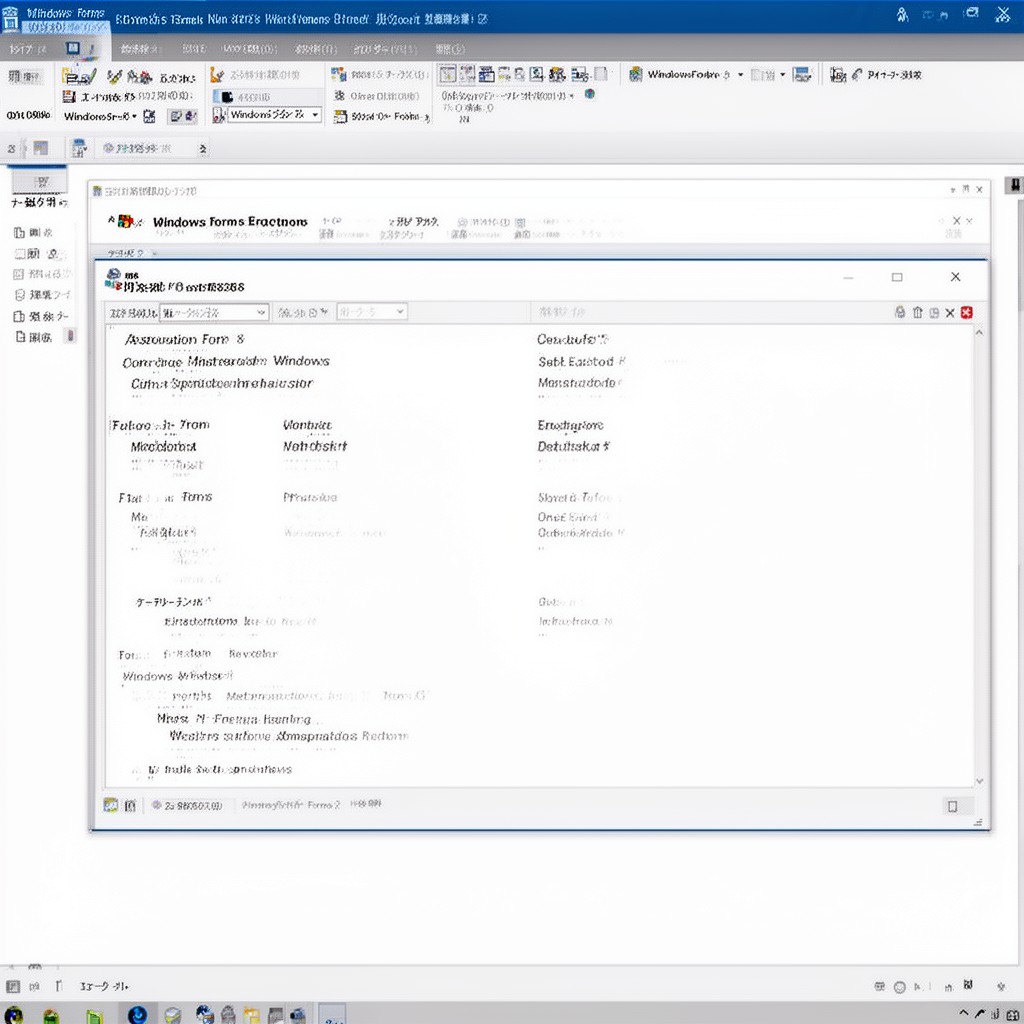The height and width of the screenshot is (1024, 1024).
Task: Expand the chevron at the second toolbar's end
Action: click(203, 149)
